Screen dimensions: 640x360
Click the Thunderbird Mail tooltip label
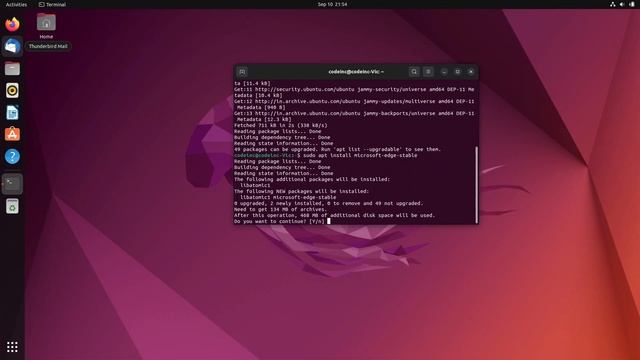[48, 47]
